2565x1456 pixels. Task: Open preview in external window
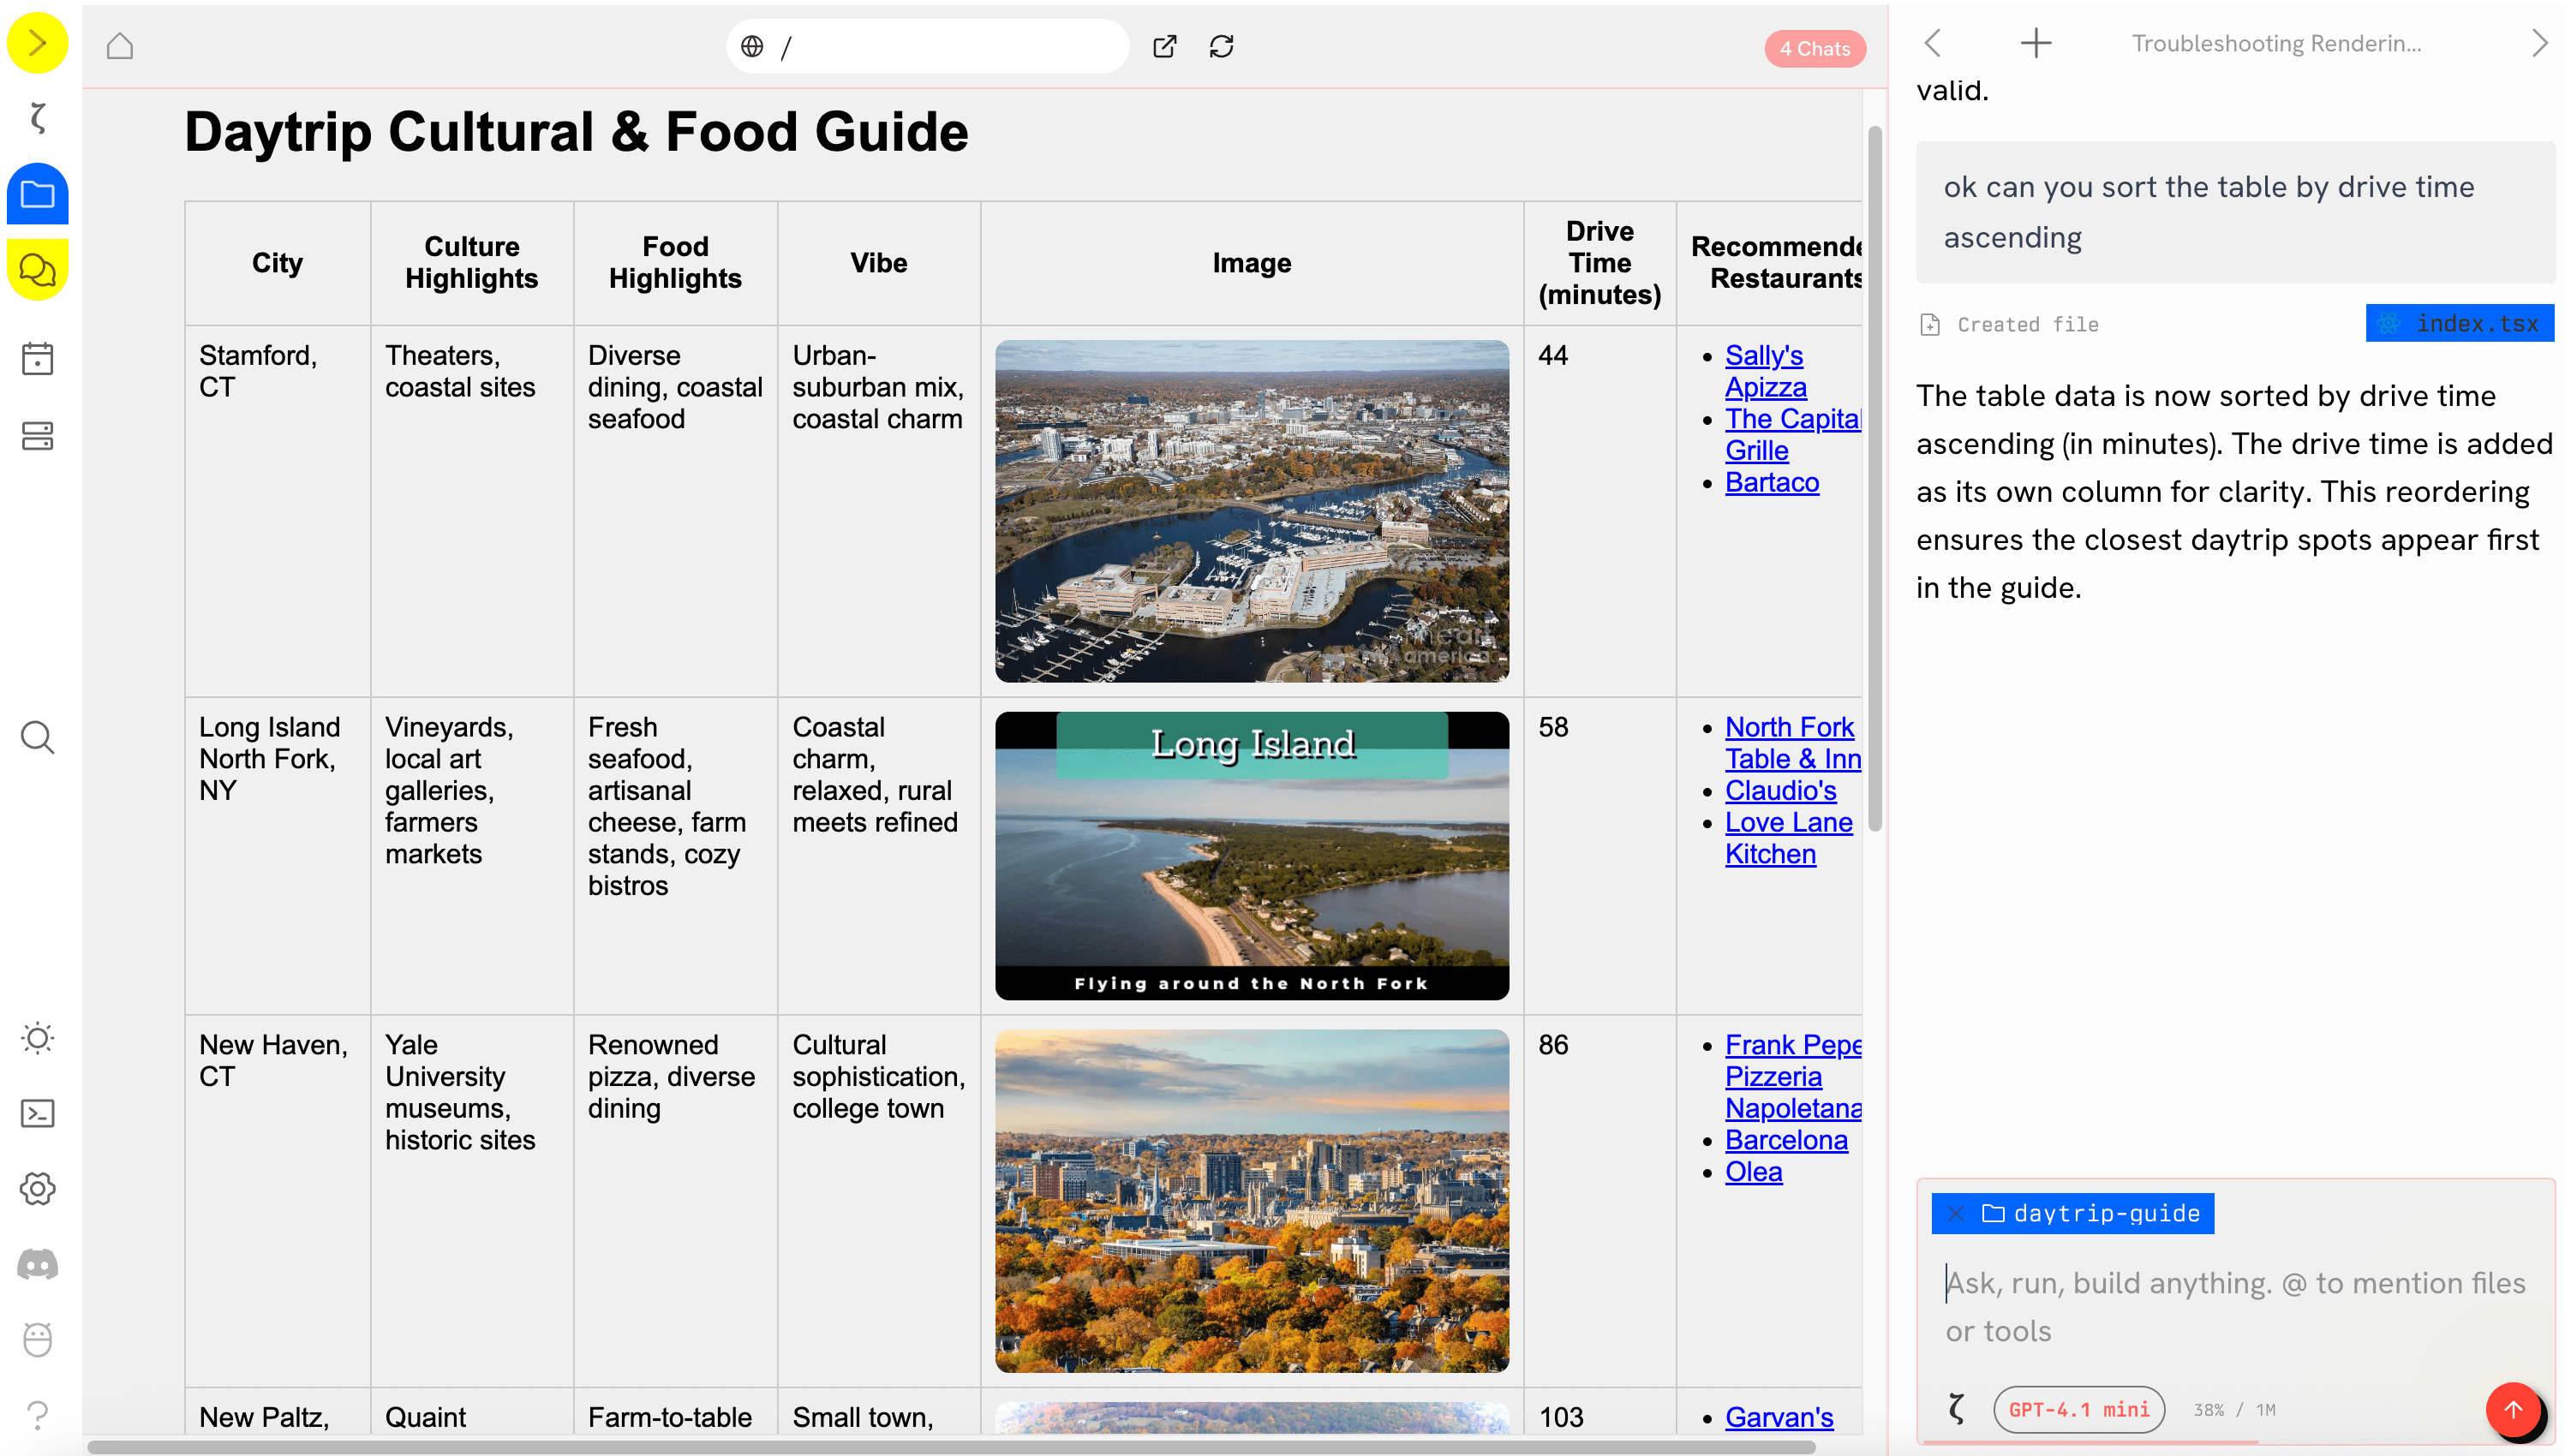1164,46
